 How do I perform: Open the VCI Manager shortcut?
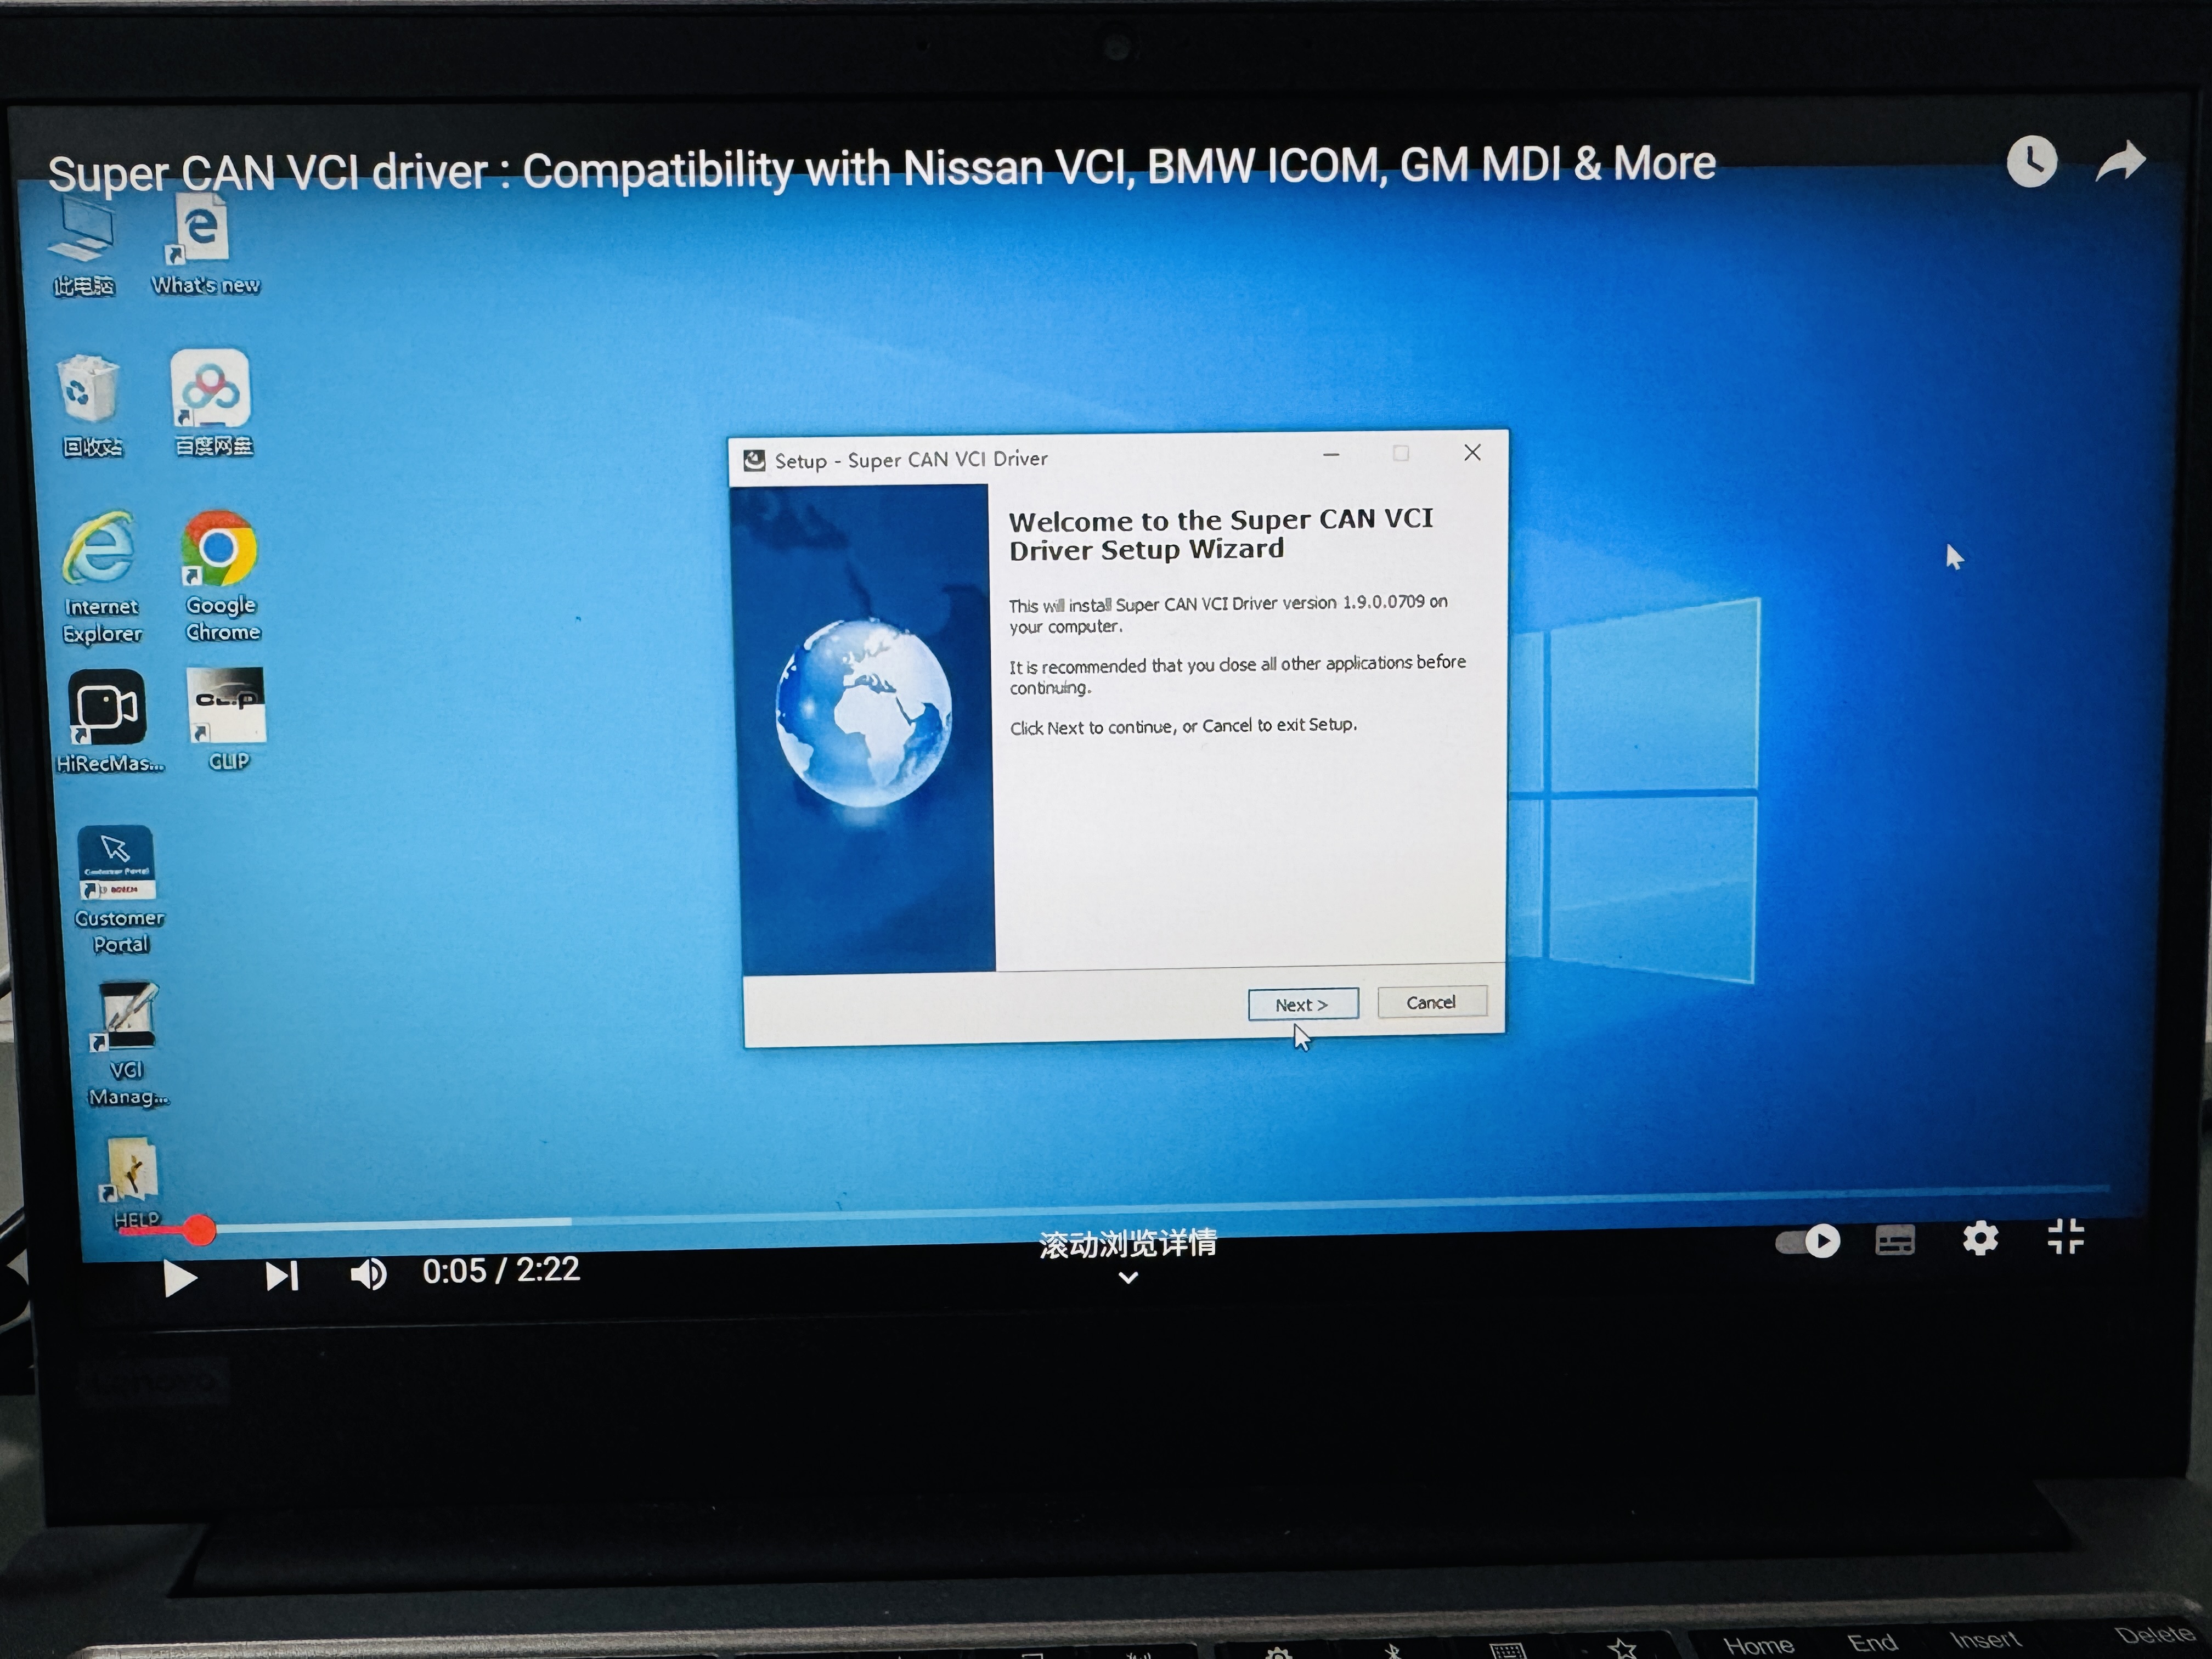pos(127,1045)
